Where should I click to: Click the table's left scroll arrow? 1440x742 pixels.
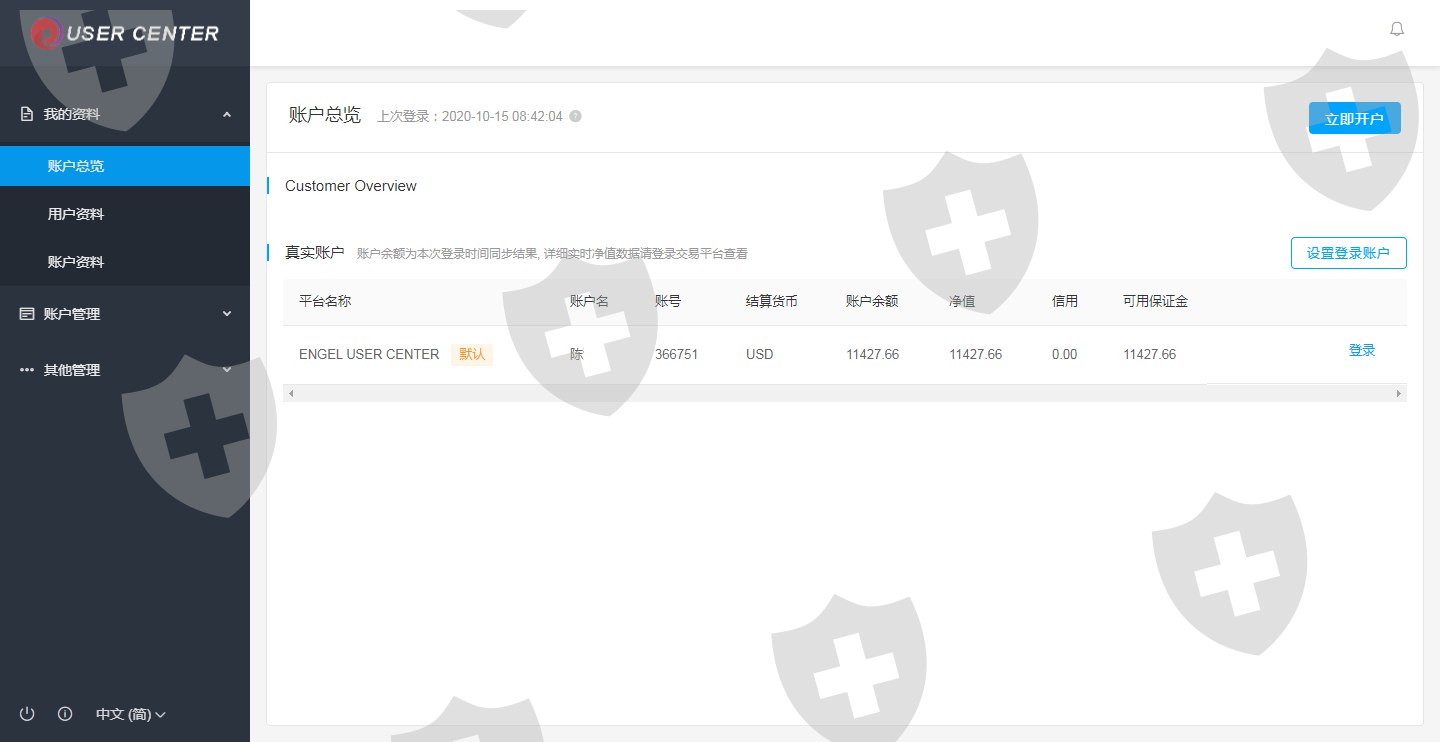[x=291, y=394]
